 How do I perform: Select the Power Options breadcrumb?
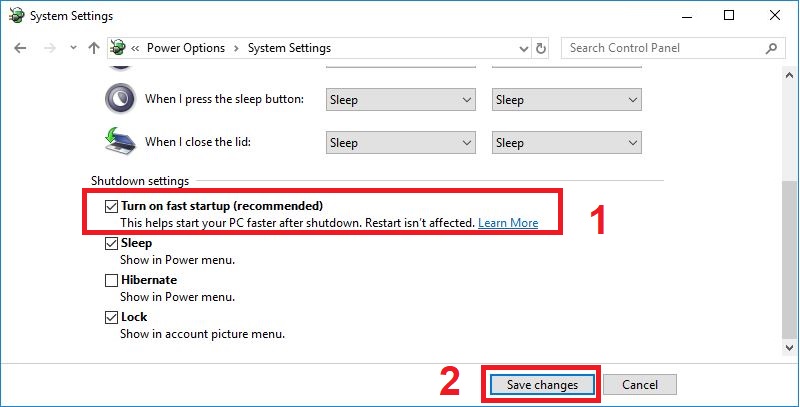click(x=186, y=48)
